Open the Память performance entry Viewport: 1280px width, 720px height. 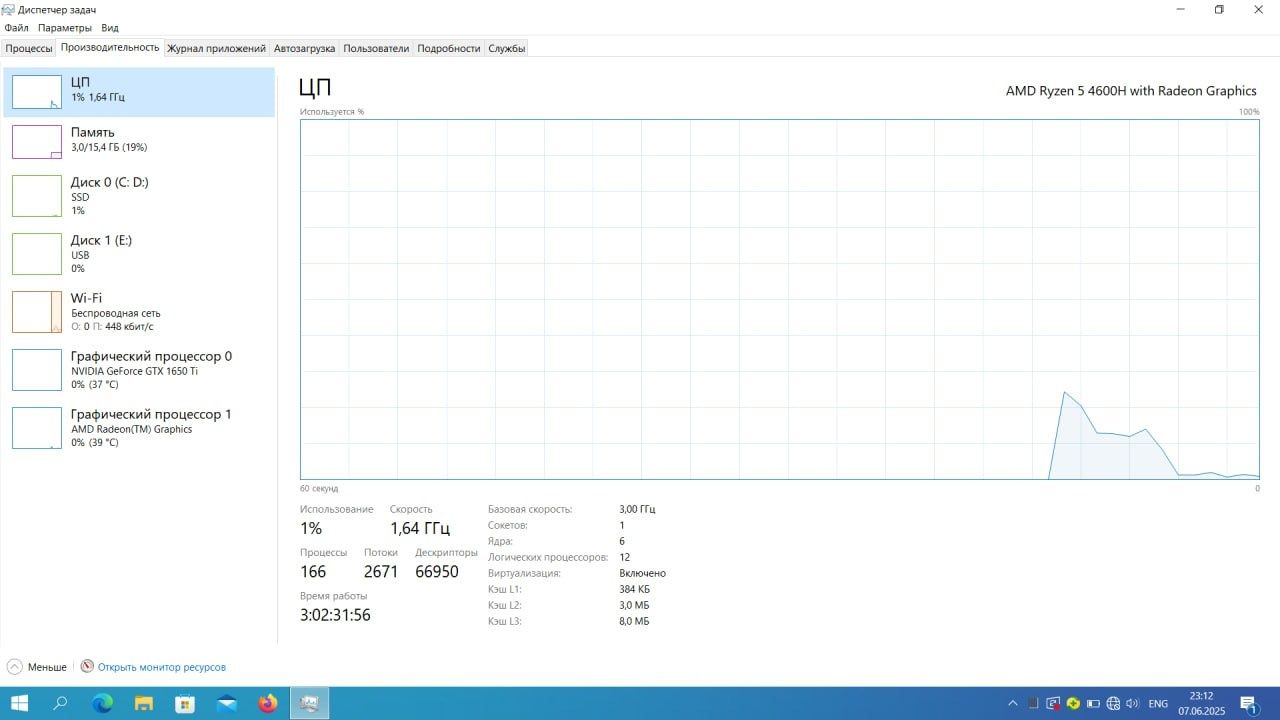(x=139, y=141)
